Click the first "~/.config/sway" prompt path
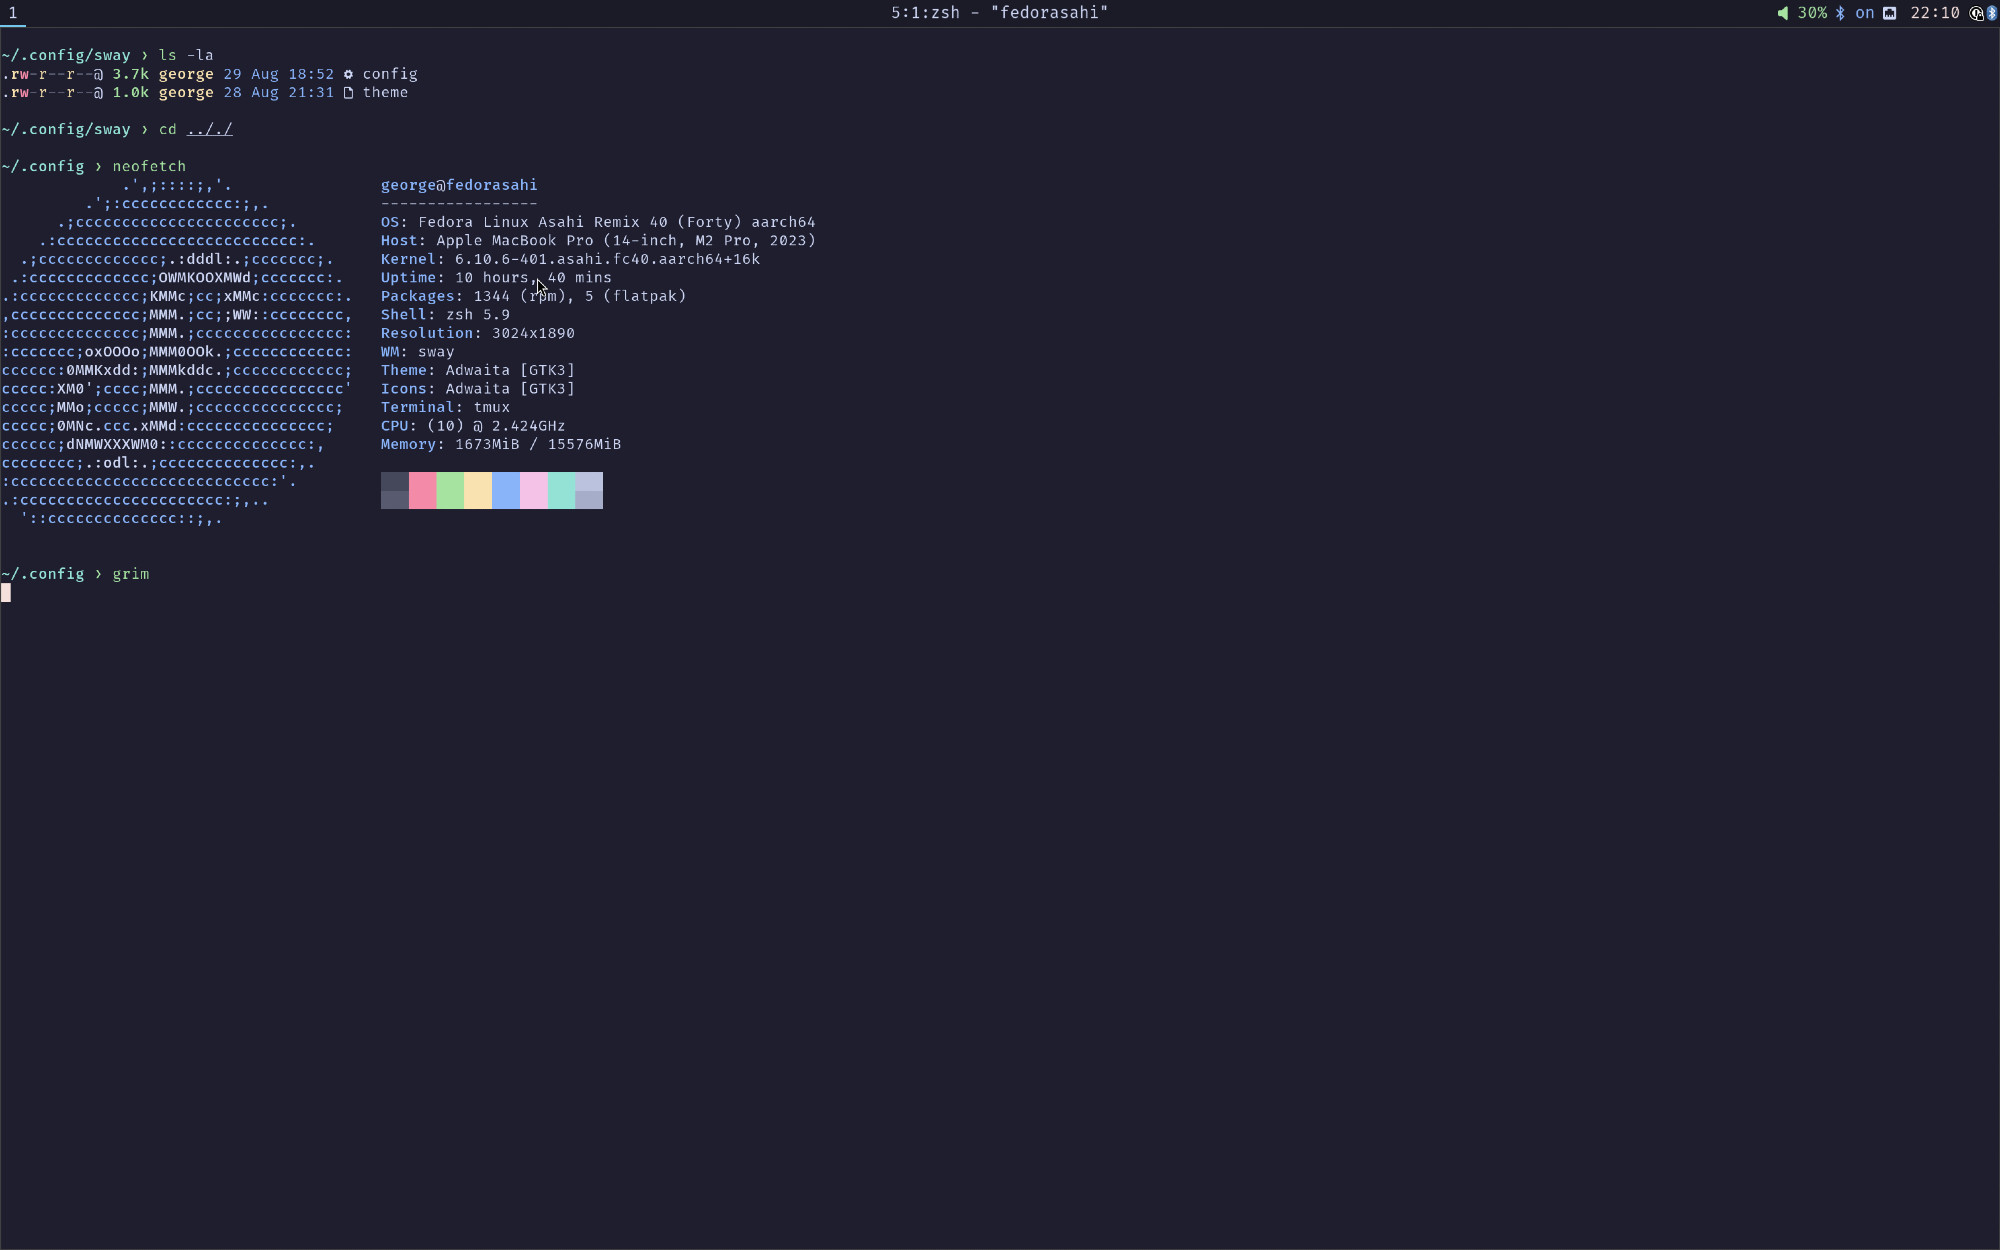Viewport: 2000px width, 1250px height. click(x=66, y=55)
